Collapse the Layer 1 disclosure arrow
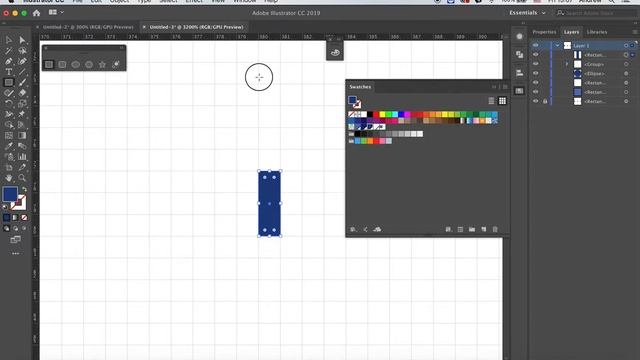This screenshot has height=360, width=640. coord(558,45)
